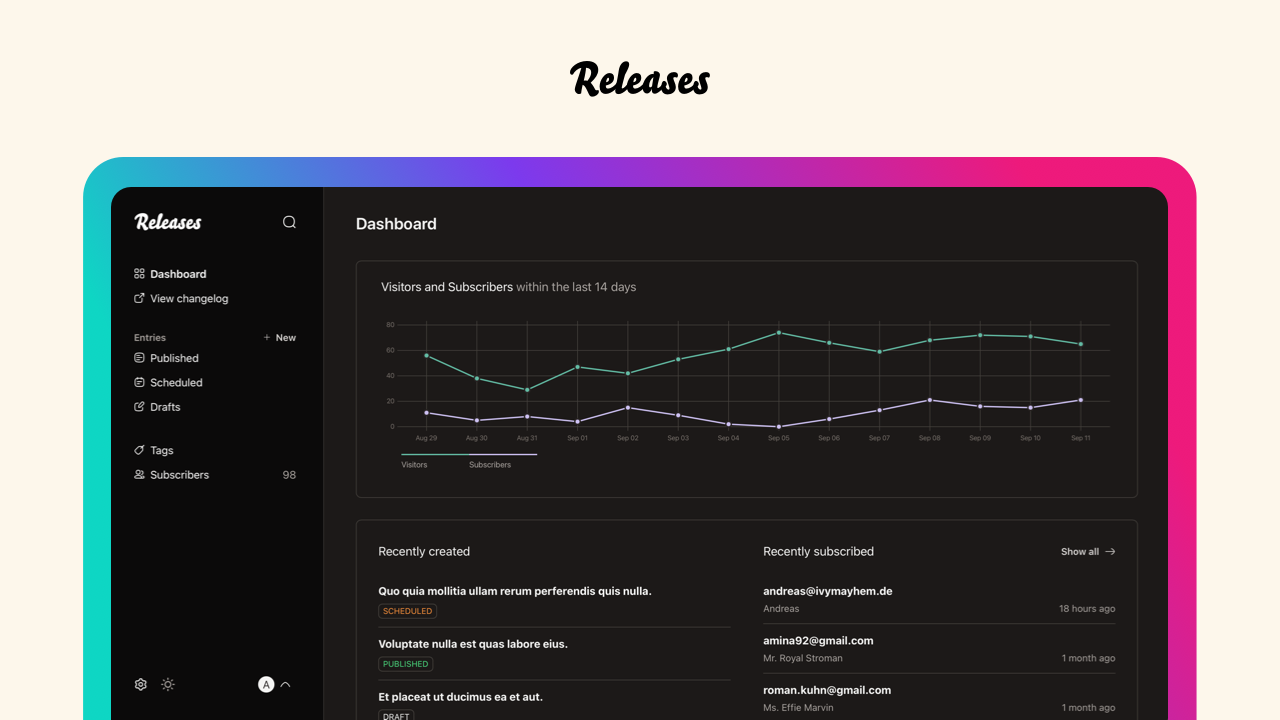Image resolution: width=1280 pixels, height=720 pixels.
Task: Open Subscribers with the people icon
Action: 138,474
